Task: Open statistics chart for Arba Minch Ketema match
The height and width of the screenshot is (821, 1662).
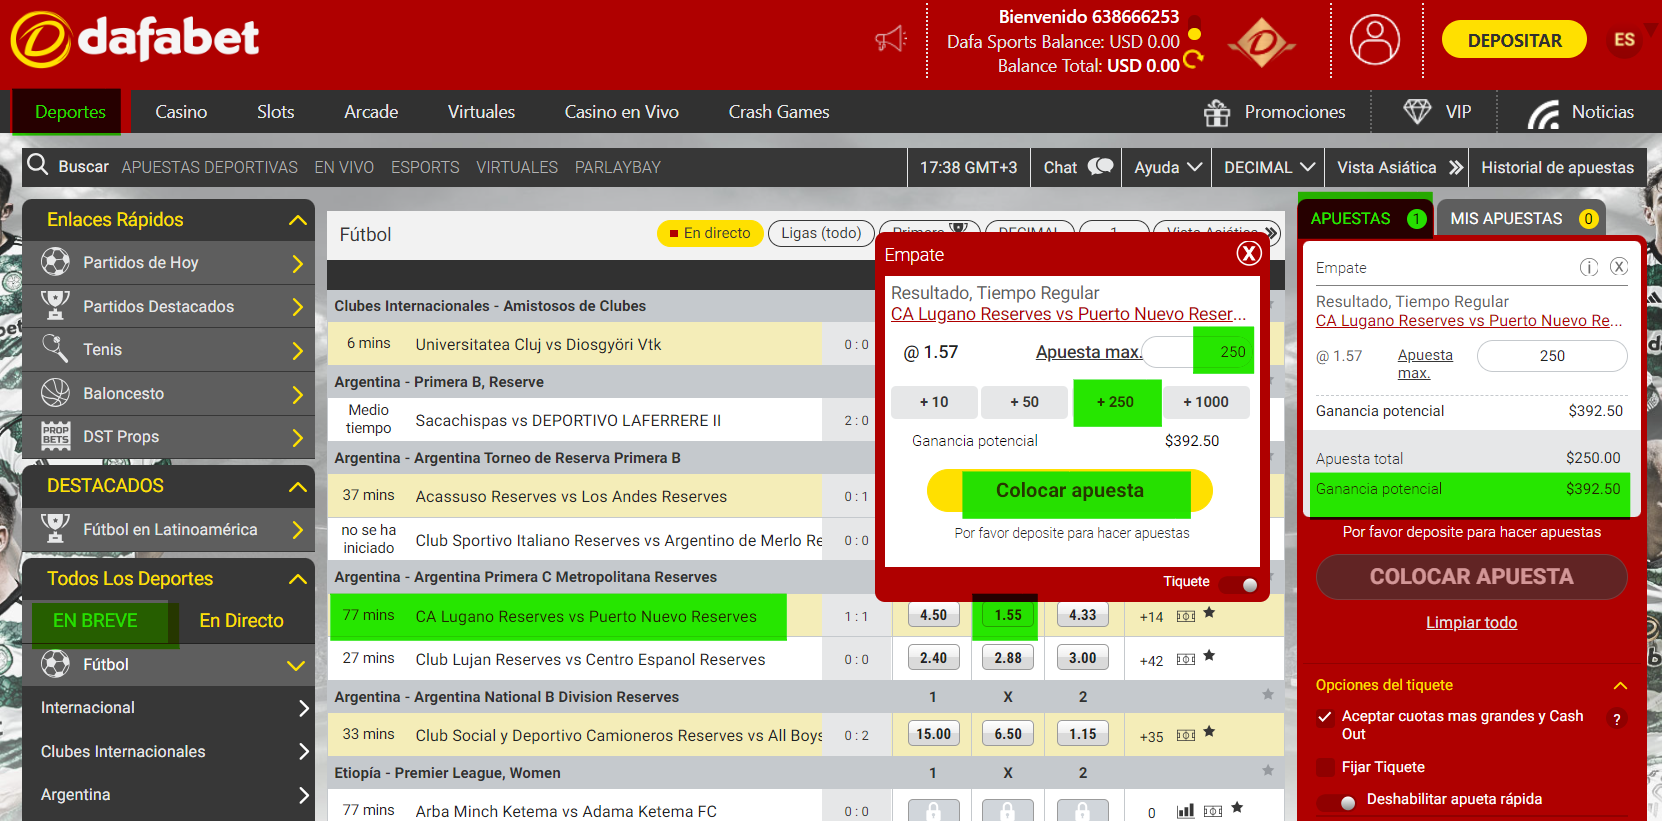Action: [1185, 811]
